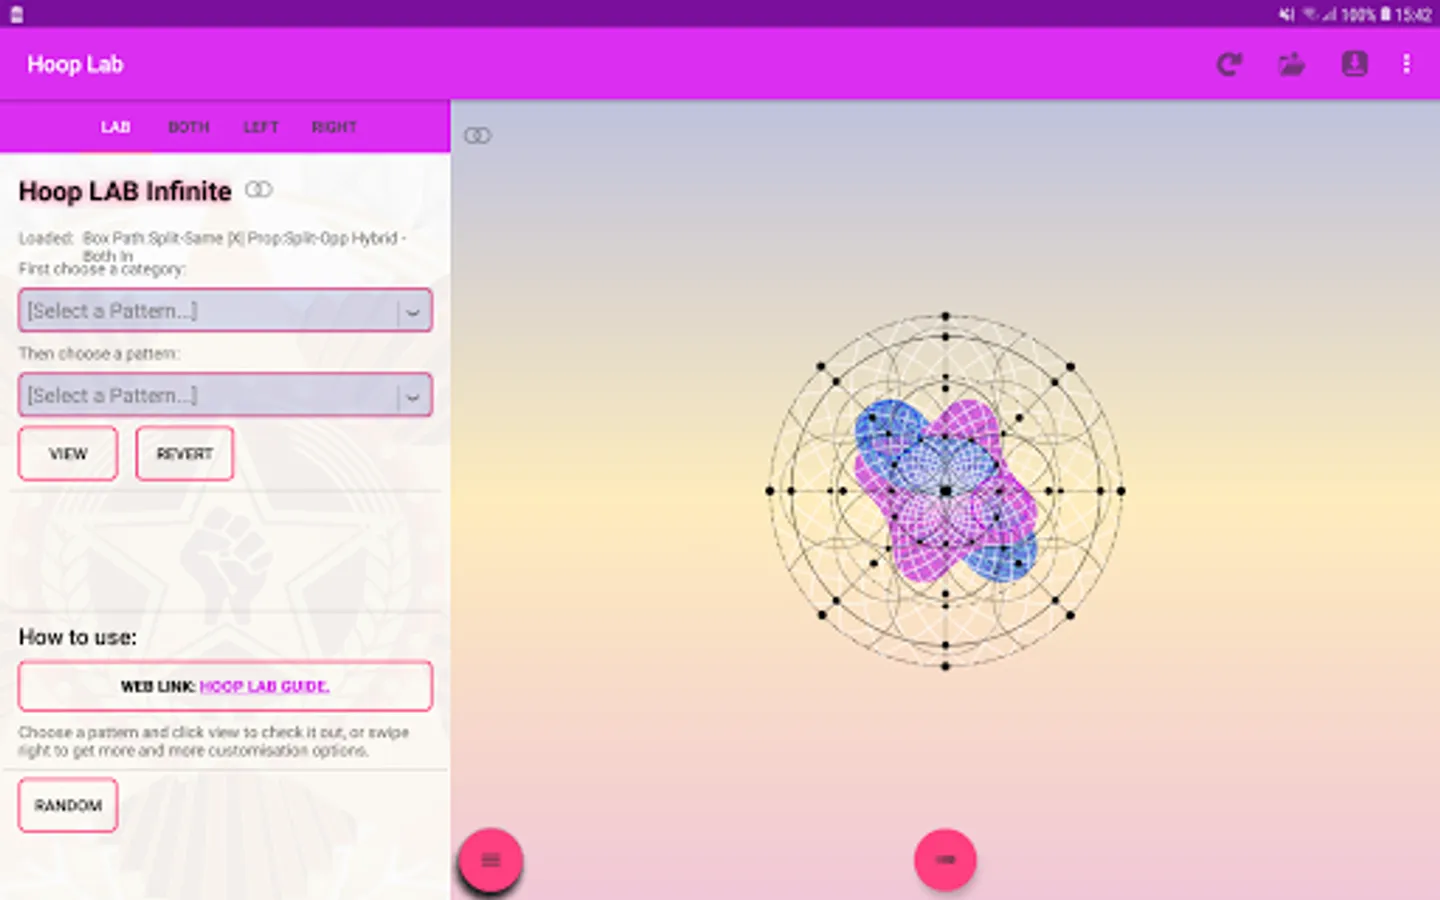This screenshot has width=1440, height=900.
Task: Tap the battery status icon
Action: pyautogui.click(x=1385, y=14)
